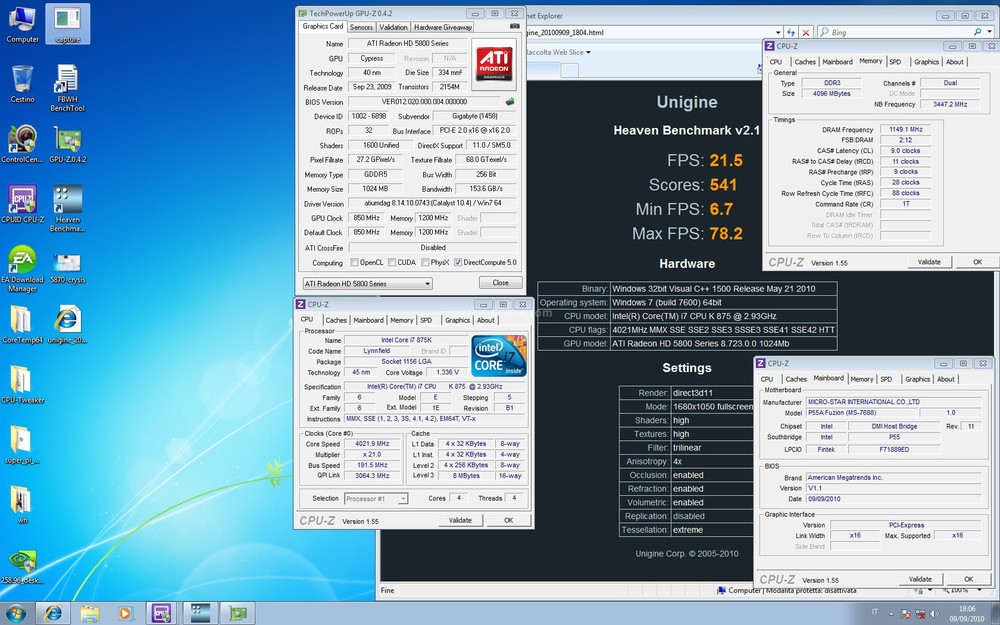Open the CoreTemp64 folder icon

click(22, 324)
